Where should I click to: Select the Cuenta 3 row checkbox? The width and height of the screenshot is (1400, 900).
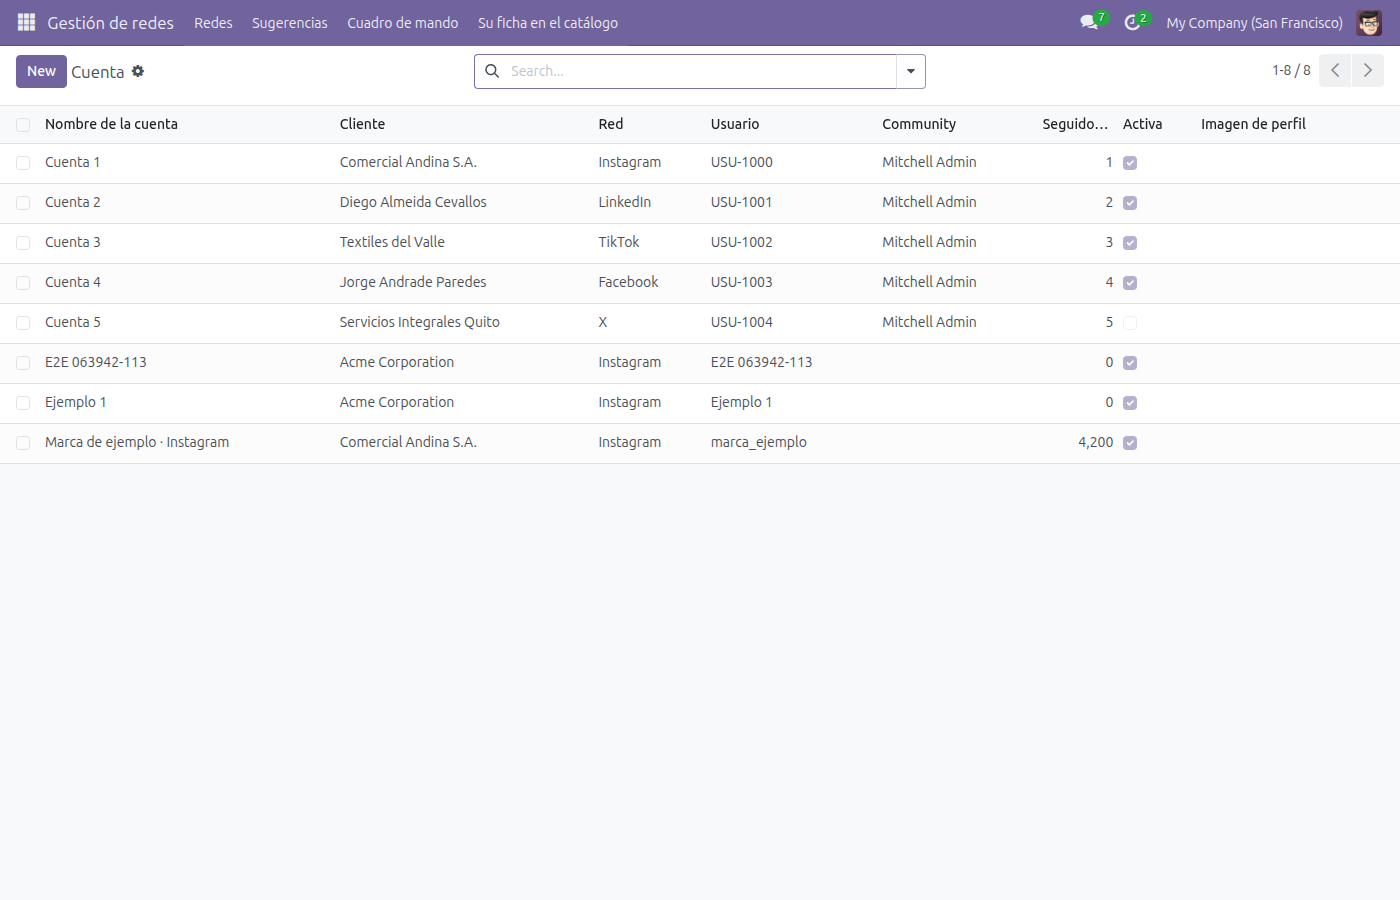23,243
